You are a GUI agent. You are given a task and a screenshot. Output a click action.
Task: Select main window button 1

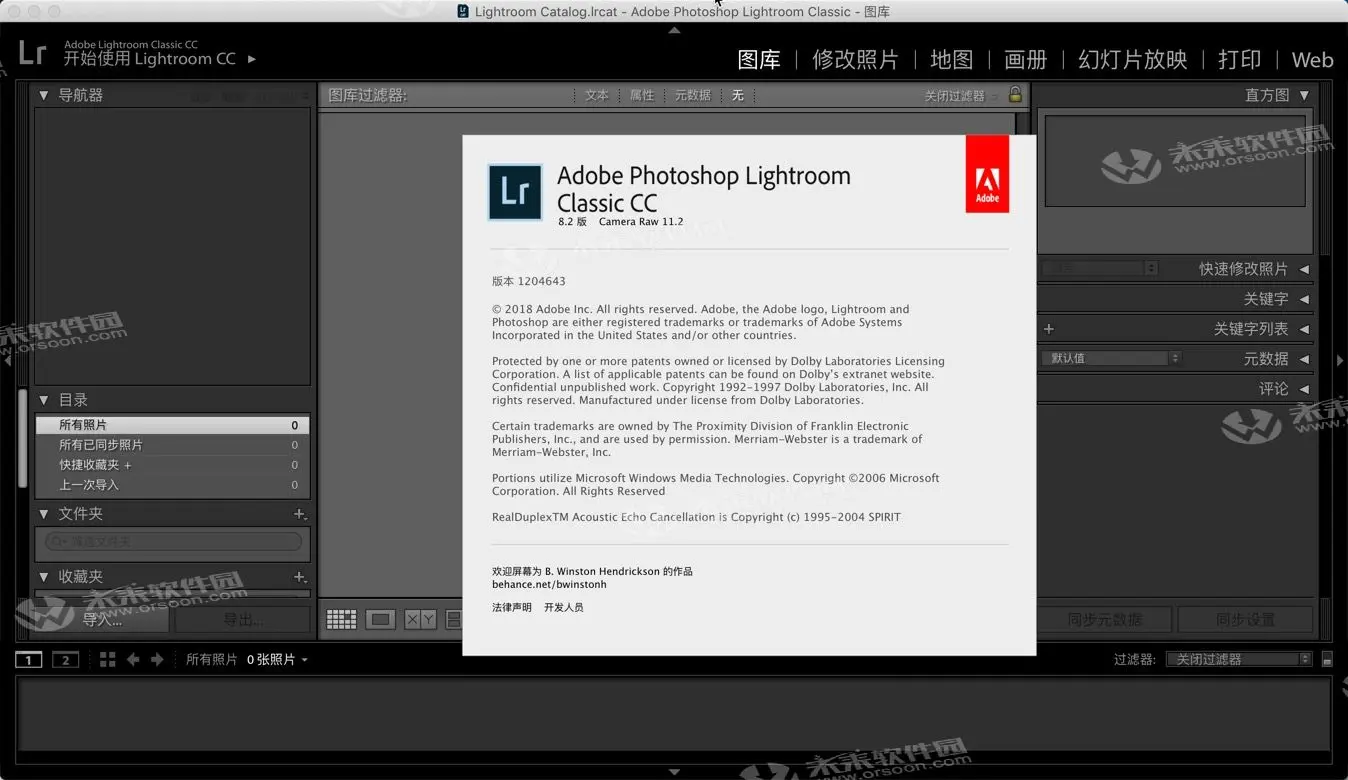click(29, 659)
